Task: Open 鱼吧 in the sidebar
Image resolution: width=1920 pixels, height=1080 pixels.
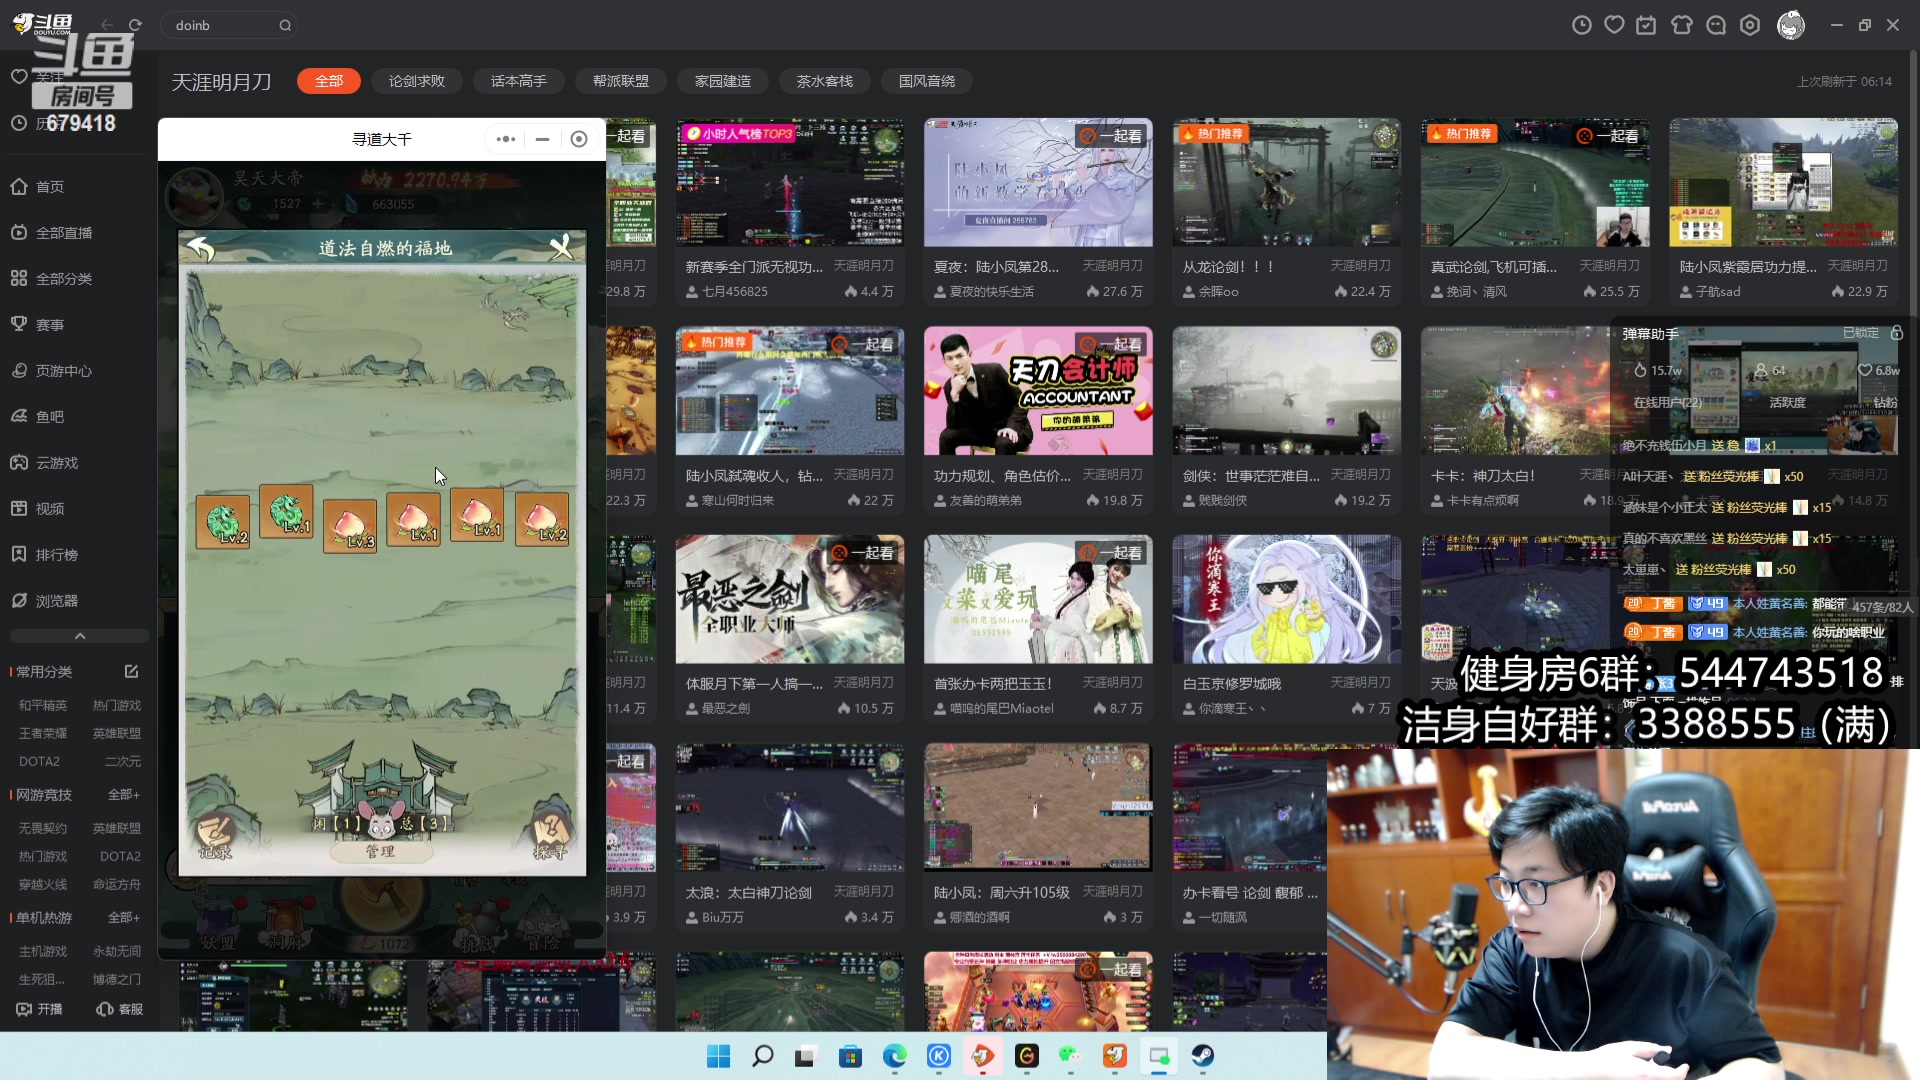Action: [38, 417]
